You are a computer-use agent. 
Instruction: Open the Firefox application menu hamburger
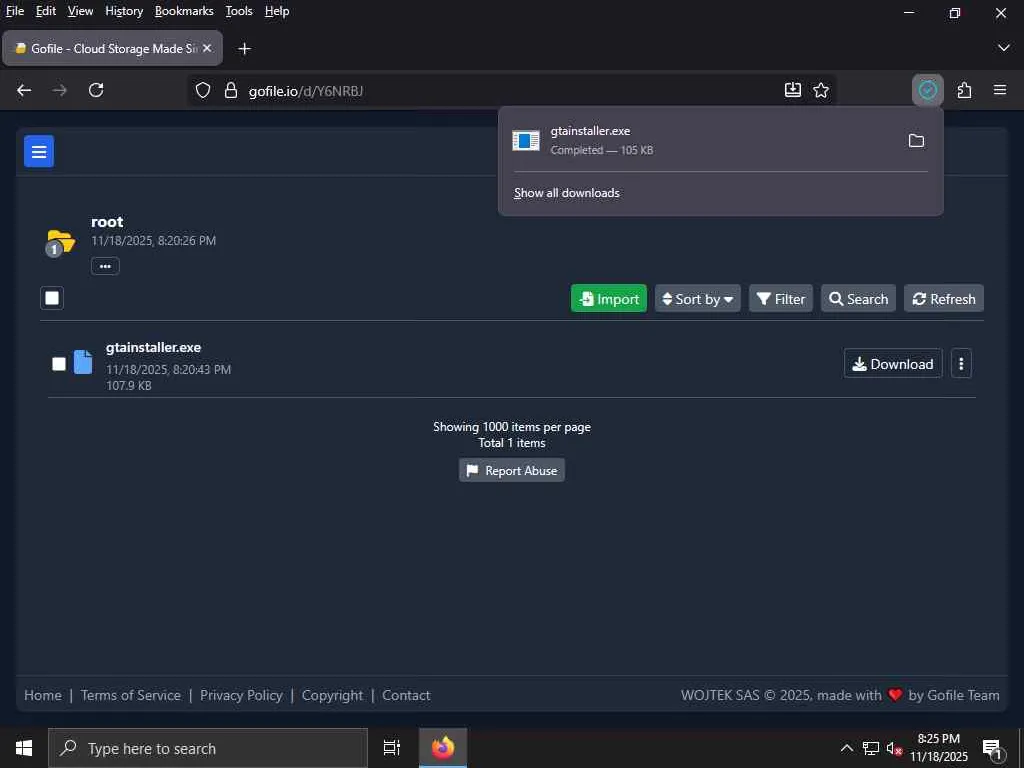pyautogui.click(x=1000, y=90)
